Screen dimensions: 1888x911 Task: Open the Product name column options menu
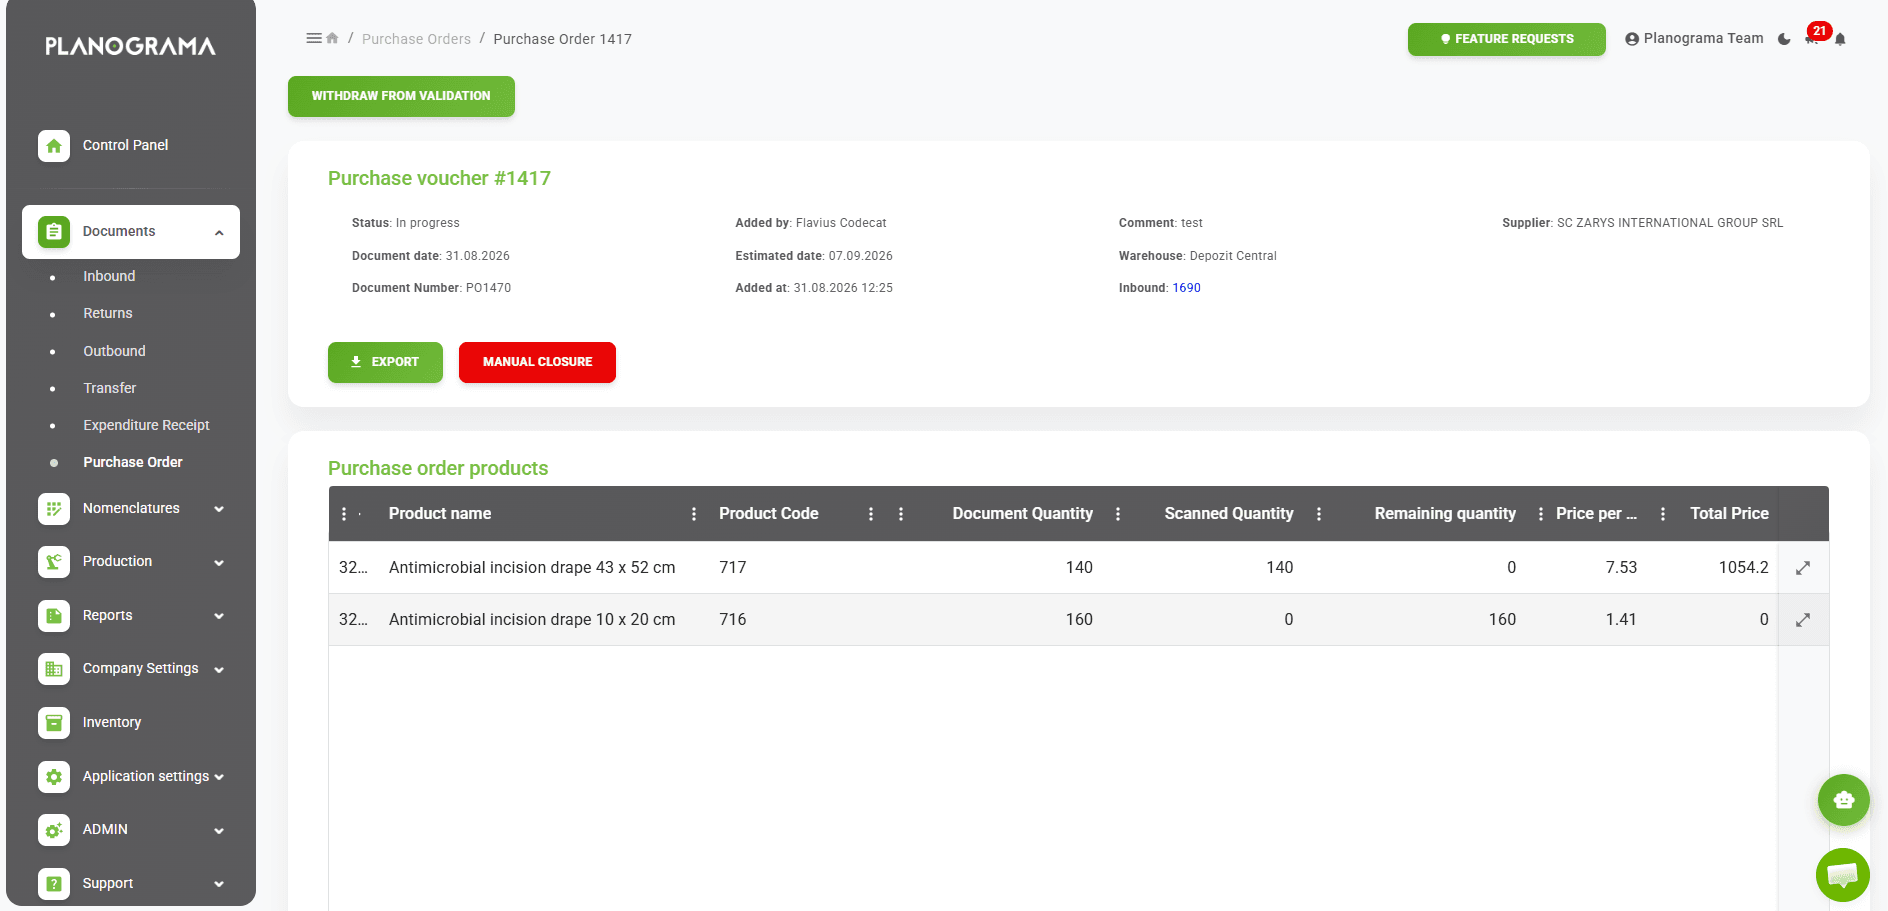(x=694, y=514)
